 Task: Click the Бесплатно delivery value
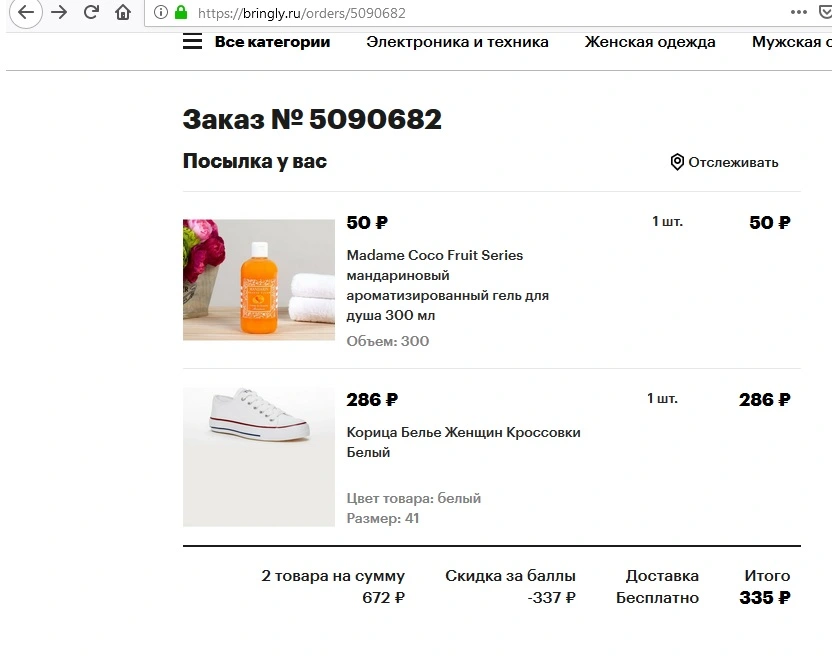pos(657,598)
